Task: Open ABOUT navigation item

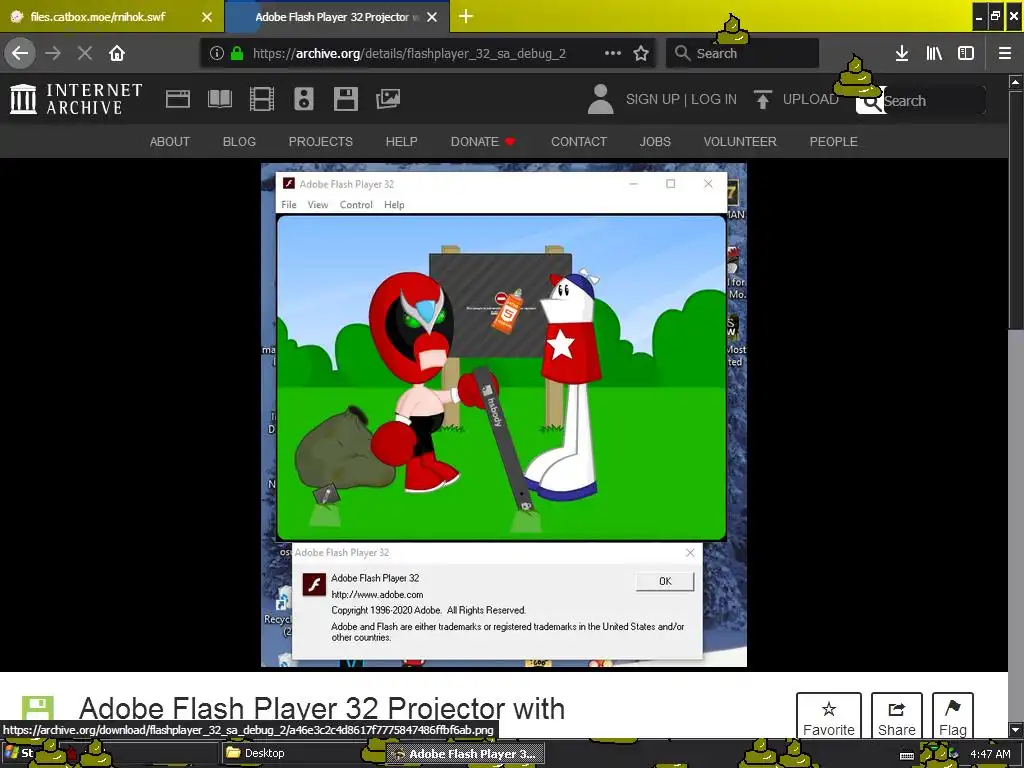Action: (x=170, y=142)
